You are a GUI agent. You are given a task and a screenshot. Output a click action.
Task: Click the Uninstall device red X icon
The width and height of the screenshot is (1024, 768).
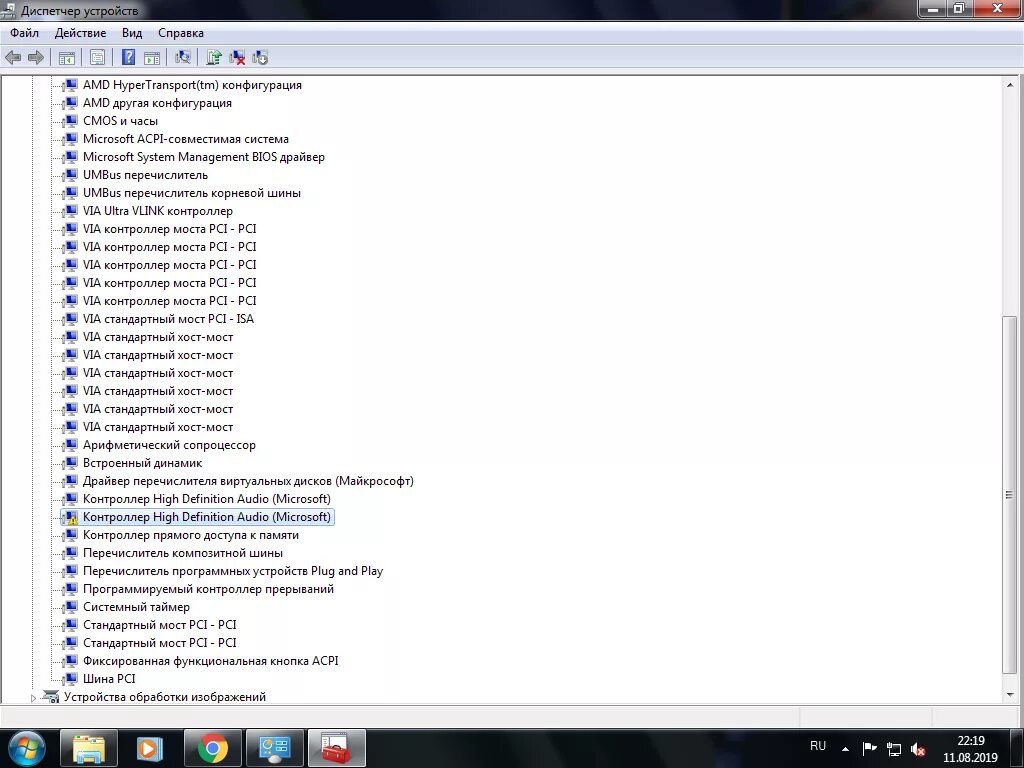pos(237,57)
